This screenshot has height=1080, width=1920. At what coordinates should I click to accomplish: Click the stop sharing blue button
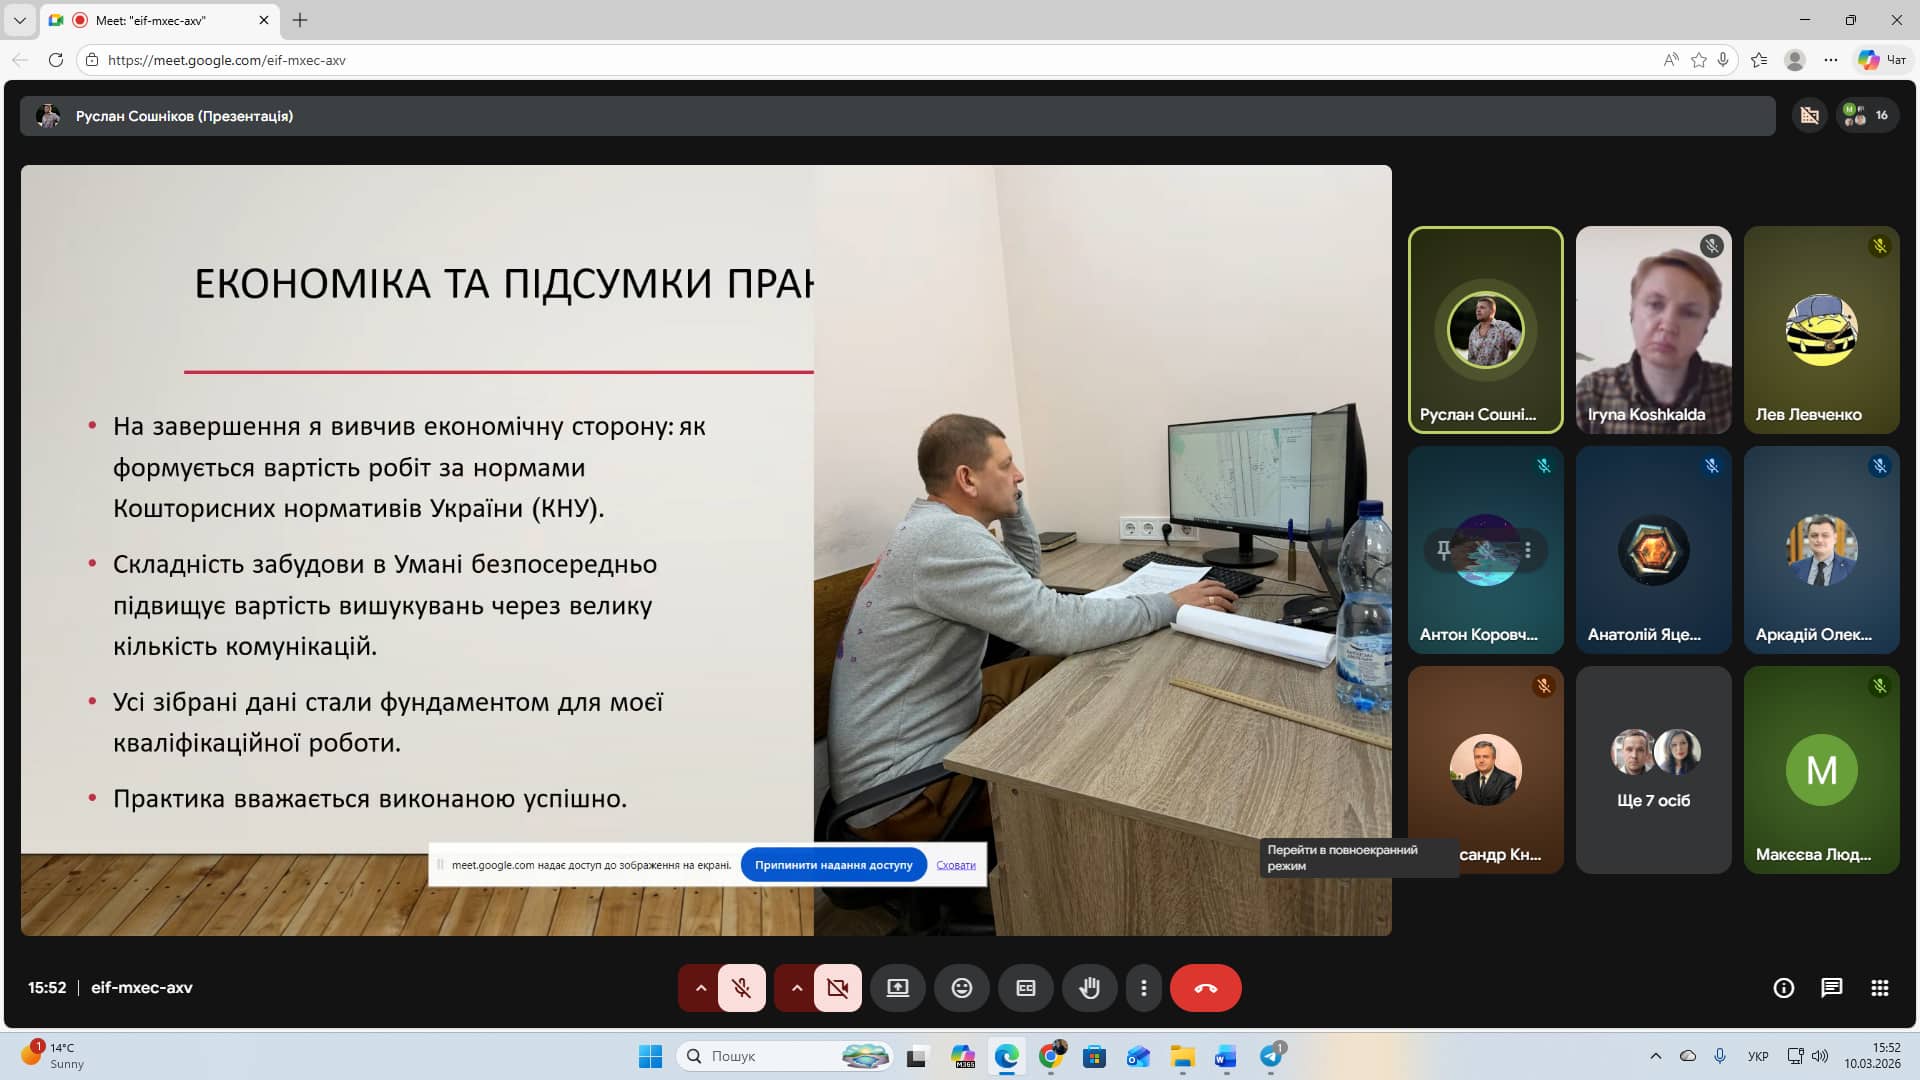[x=833, y=865]
